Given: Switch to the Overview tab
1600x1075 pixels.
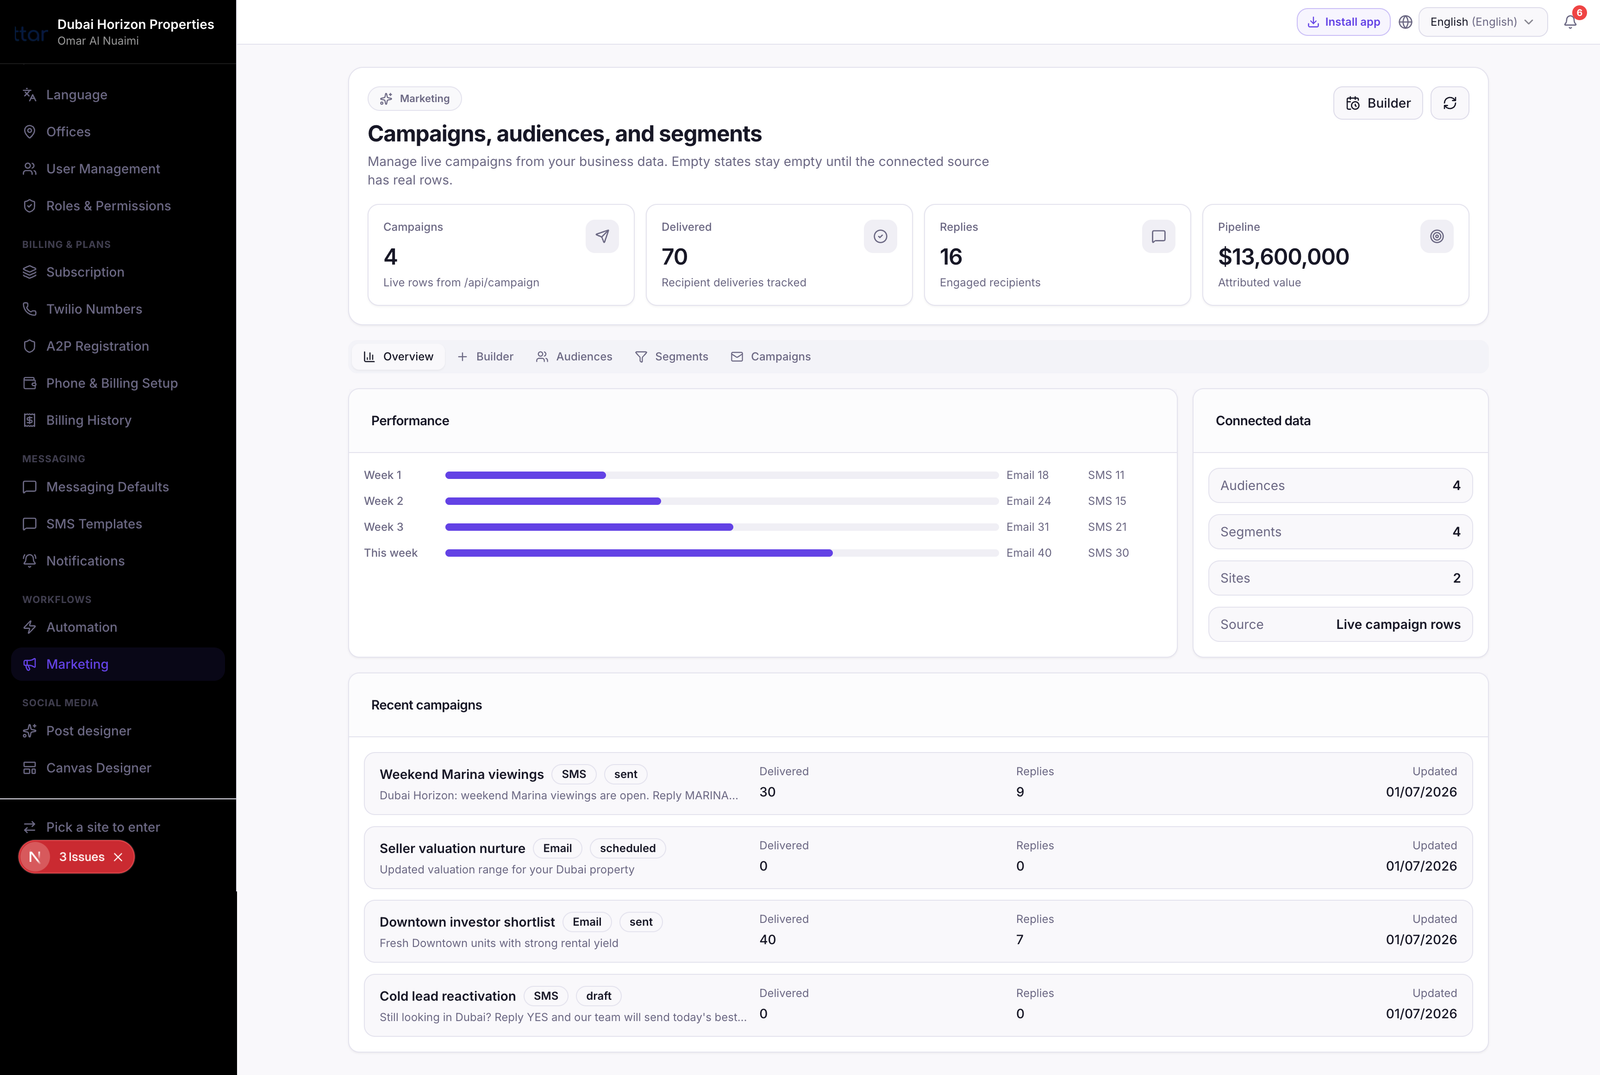Looking at the screenshot, I should (x=398, y=357).
